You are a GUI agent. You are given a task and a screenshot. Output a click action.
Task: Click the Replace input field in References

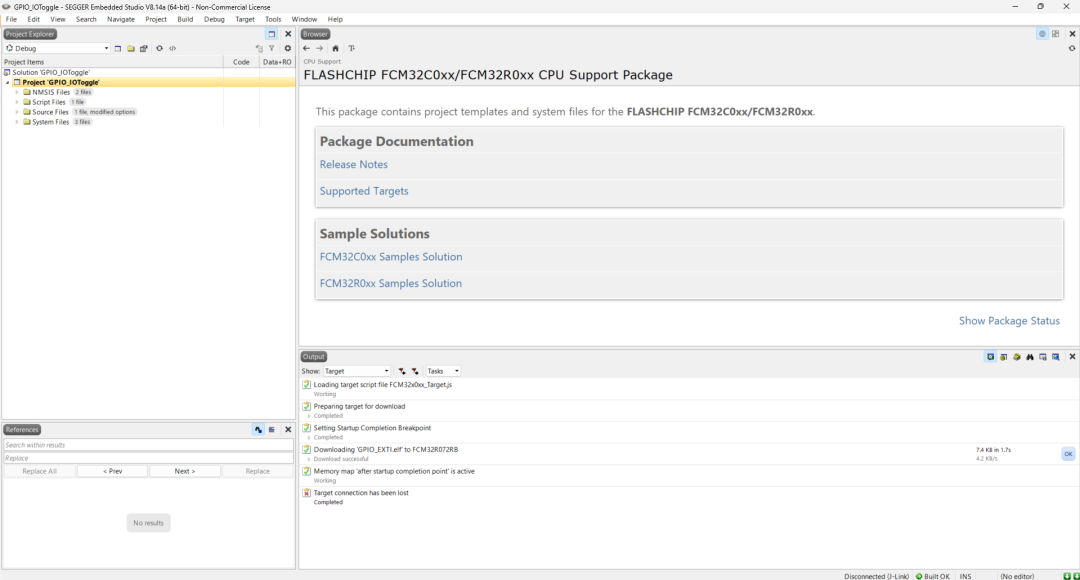point(148,458)
